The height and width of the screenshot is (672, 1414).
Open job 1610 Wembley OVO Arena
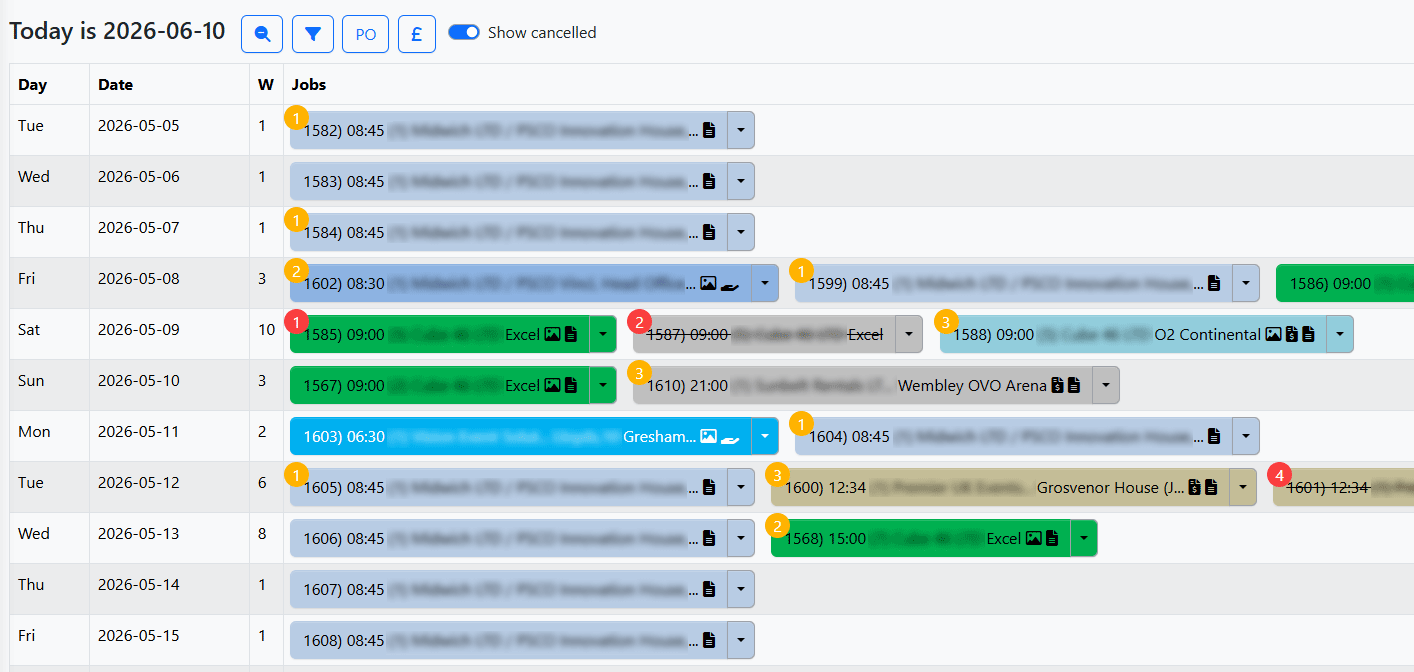[x=862, y=385]
